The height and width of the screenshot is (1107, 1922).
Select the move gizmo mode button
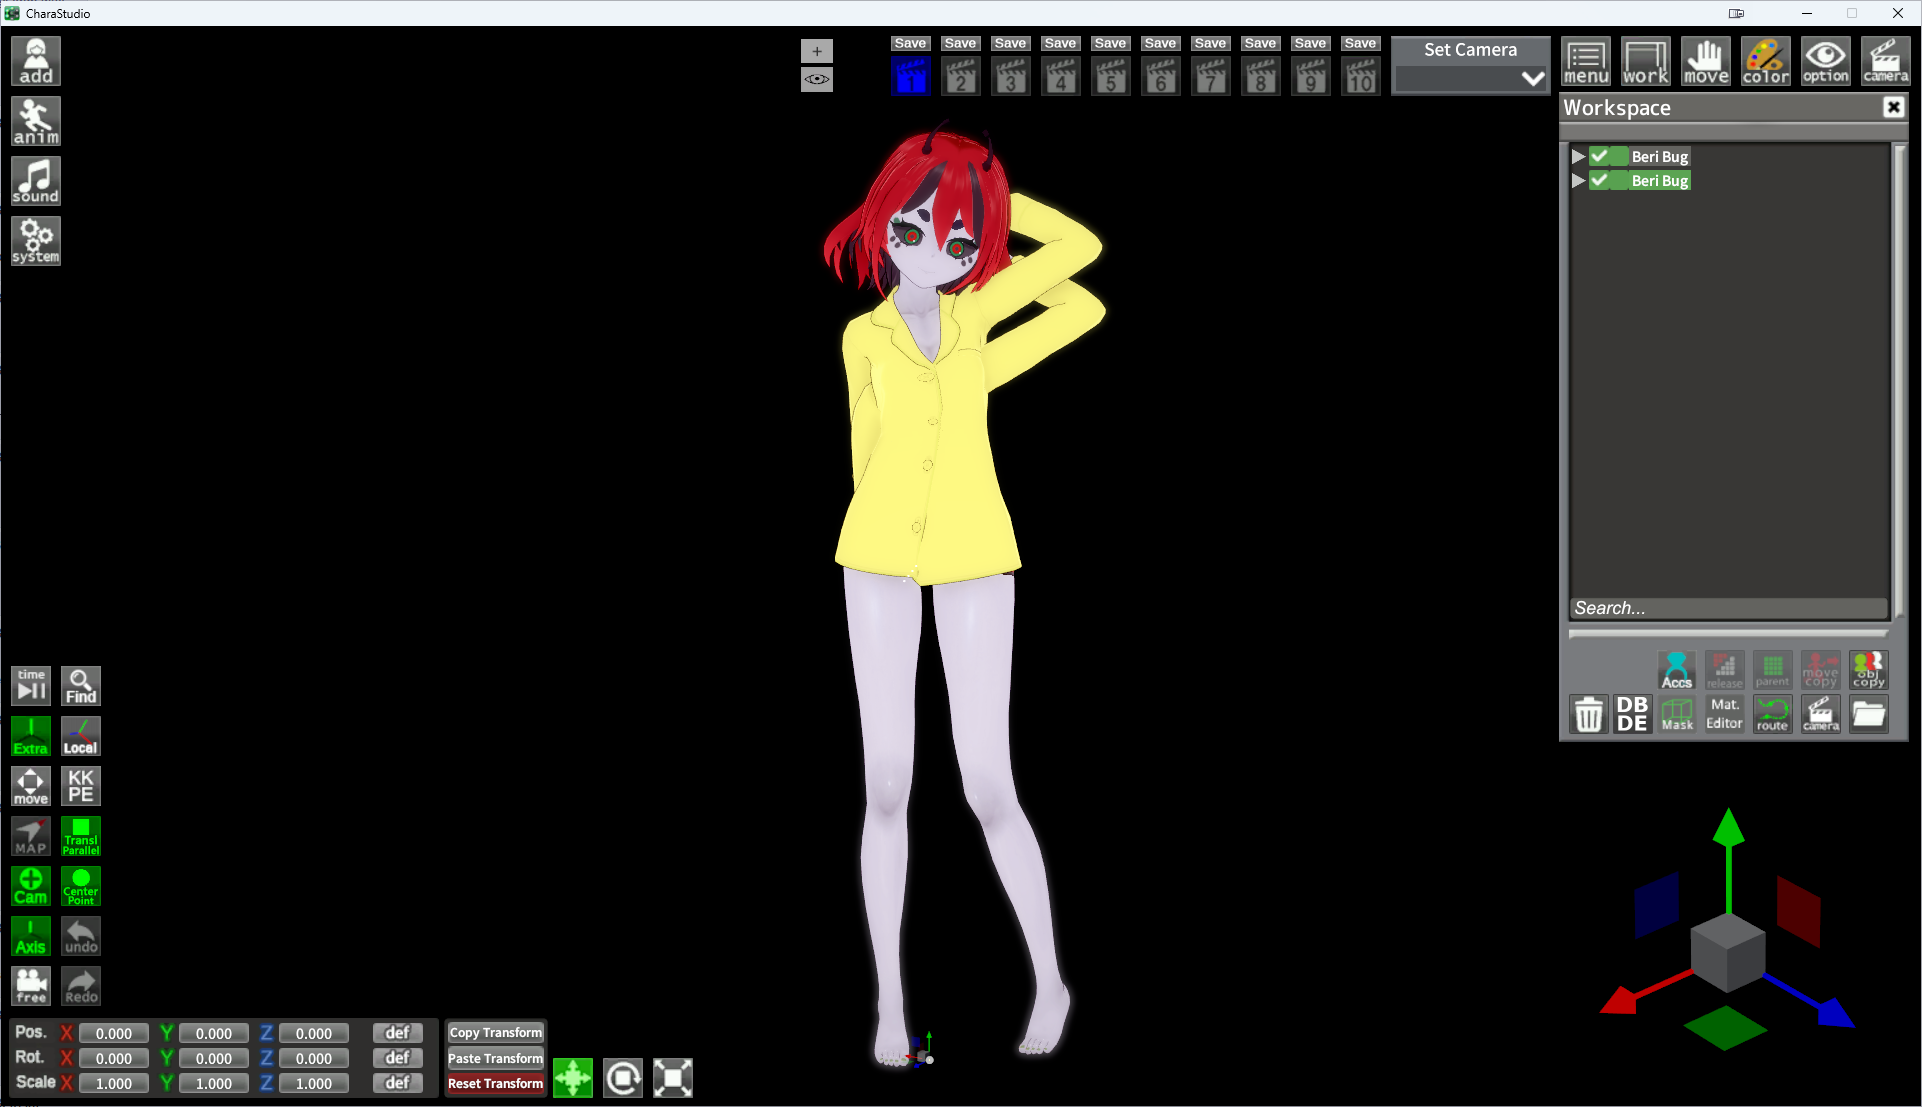pyautogui.click(x=573, y=1078)
